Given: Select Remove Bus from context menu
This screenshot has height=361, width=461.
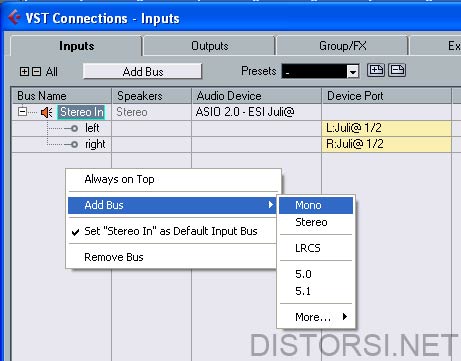Looking at the screenshot, I should 172,257.
